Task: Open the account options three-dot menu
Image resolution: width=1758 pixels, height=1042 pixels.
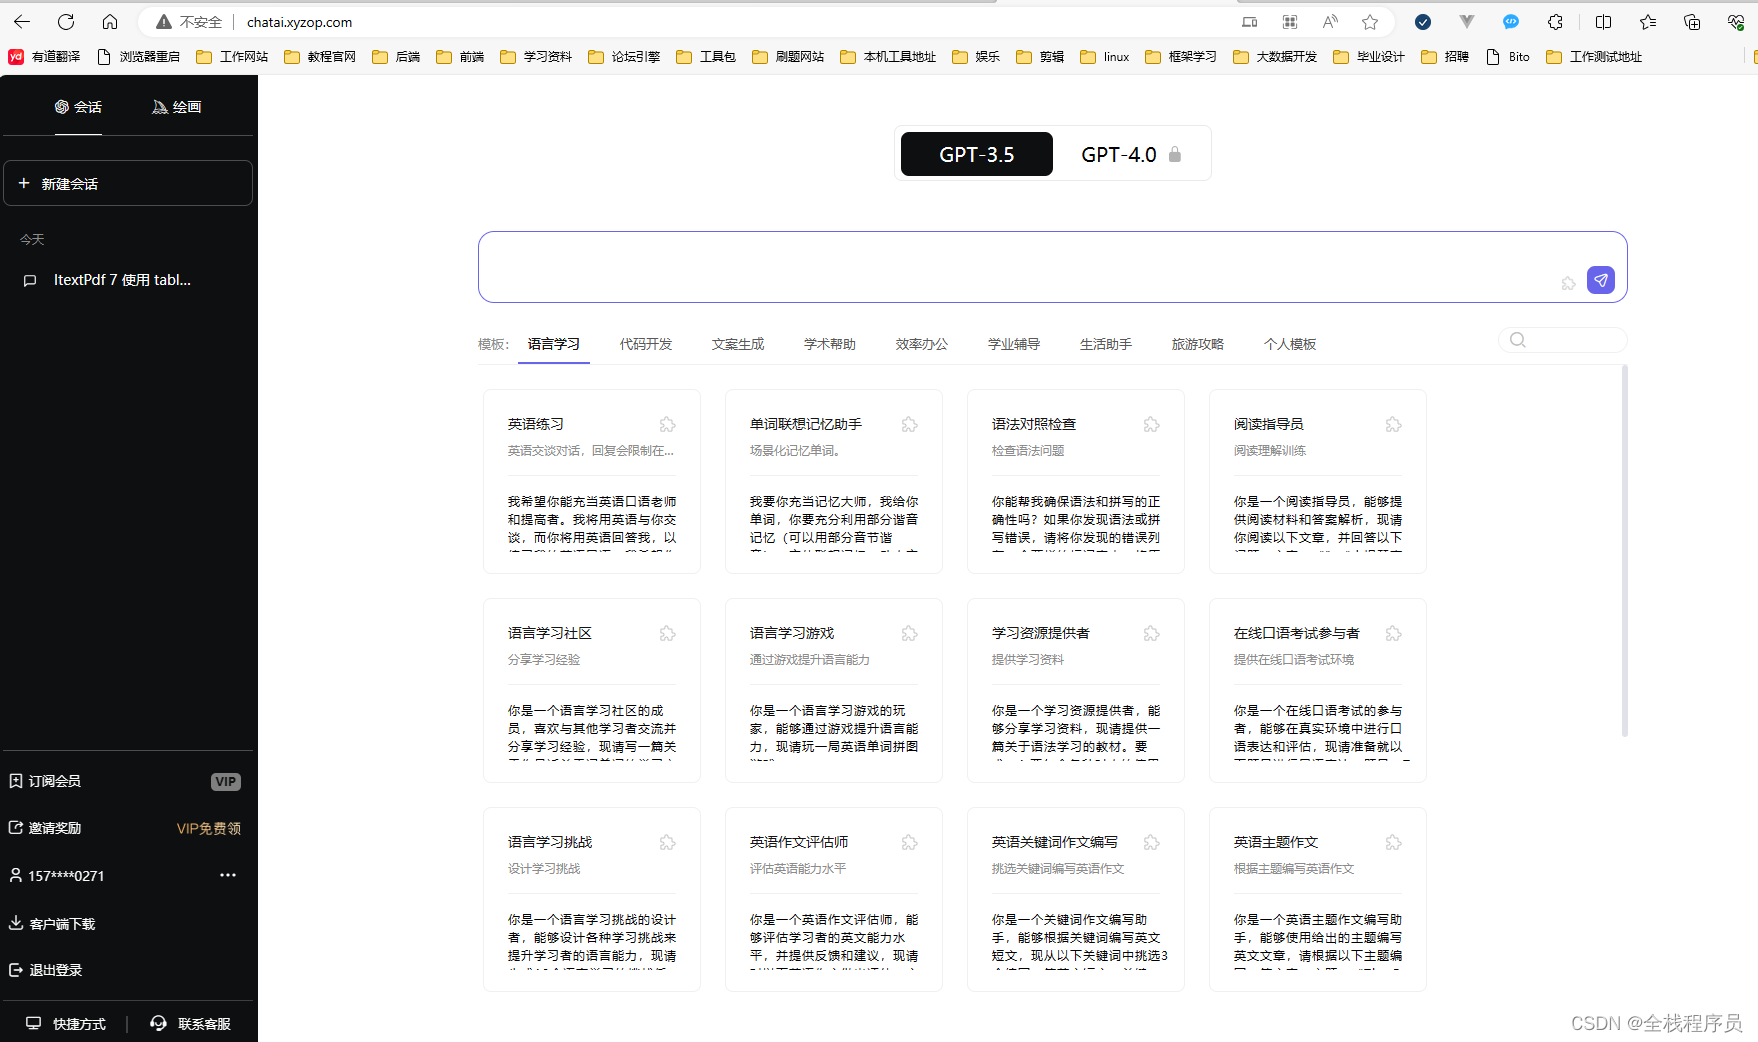Action: 228,875
